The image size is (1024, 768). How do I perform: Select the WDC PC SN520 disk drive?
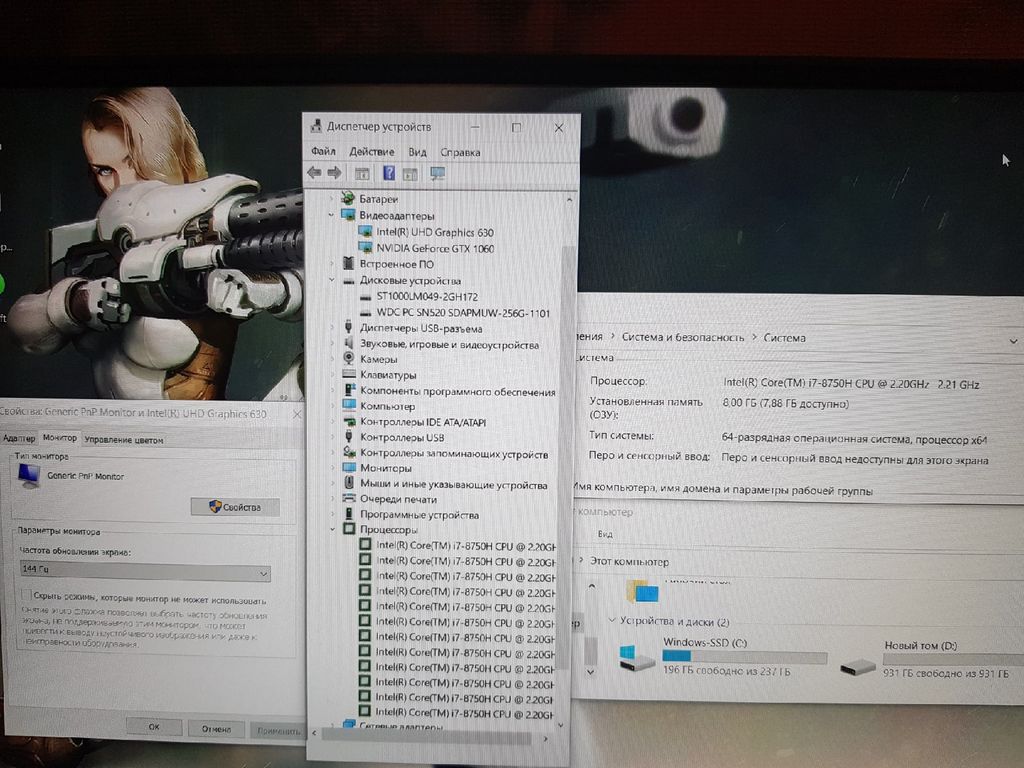click(463, 312)
